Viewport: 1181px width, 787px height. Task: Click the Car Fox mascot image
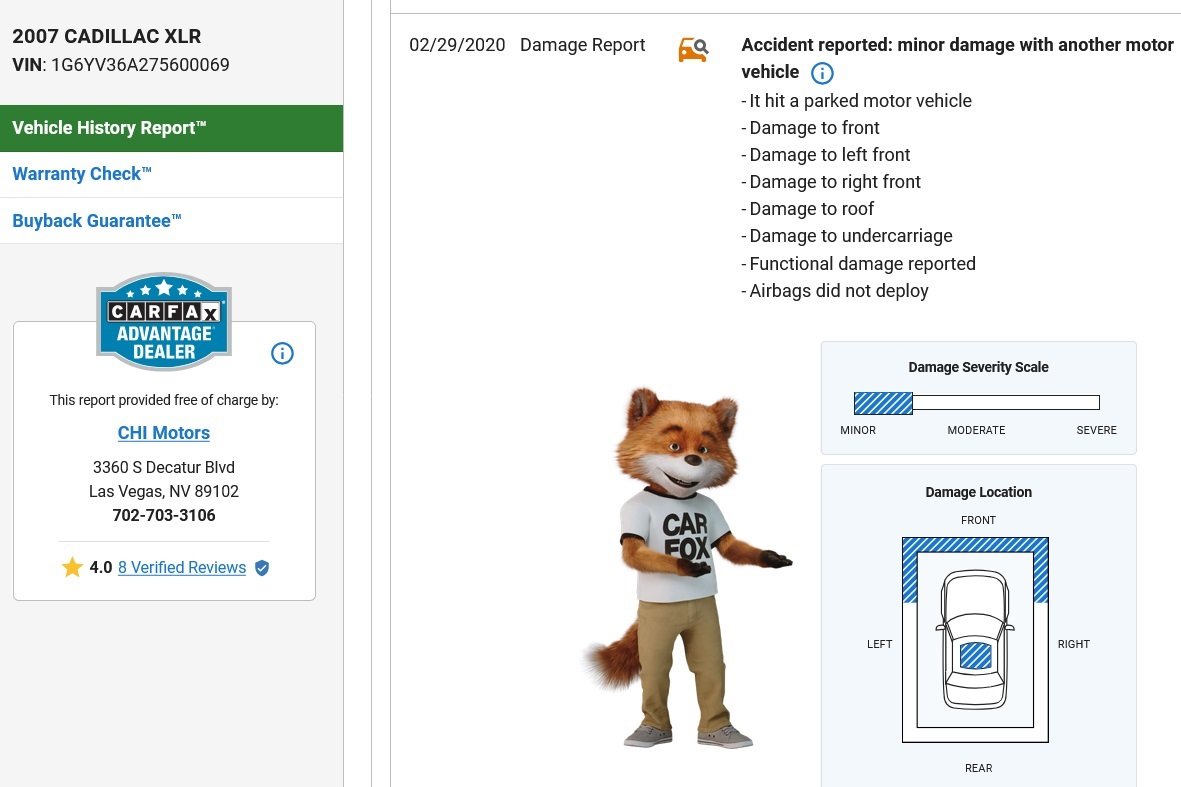click(x=687, y=568)
